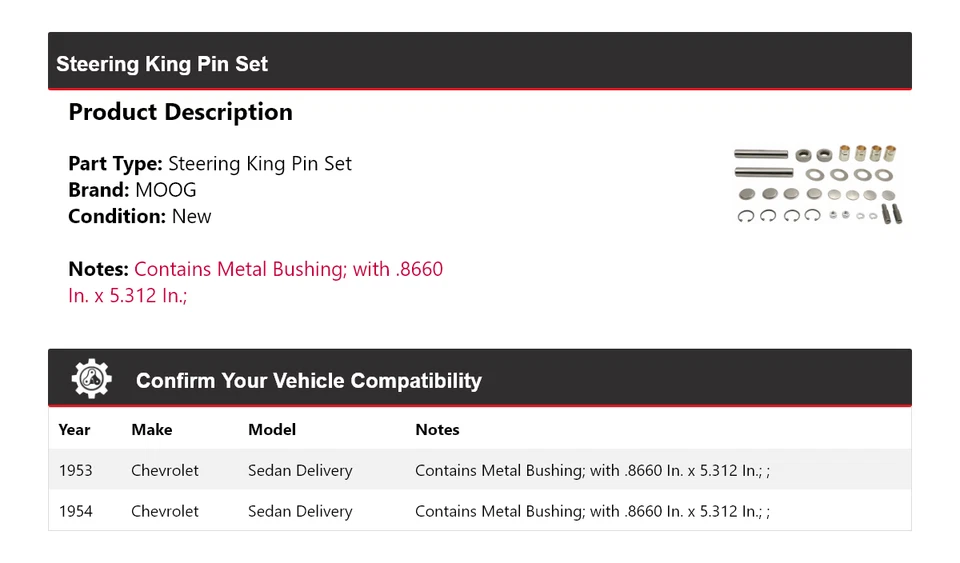Click the Steering King Pin Set title bar
Viewport: 960px width, 563px height.
coord(162,64)
